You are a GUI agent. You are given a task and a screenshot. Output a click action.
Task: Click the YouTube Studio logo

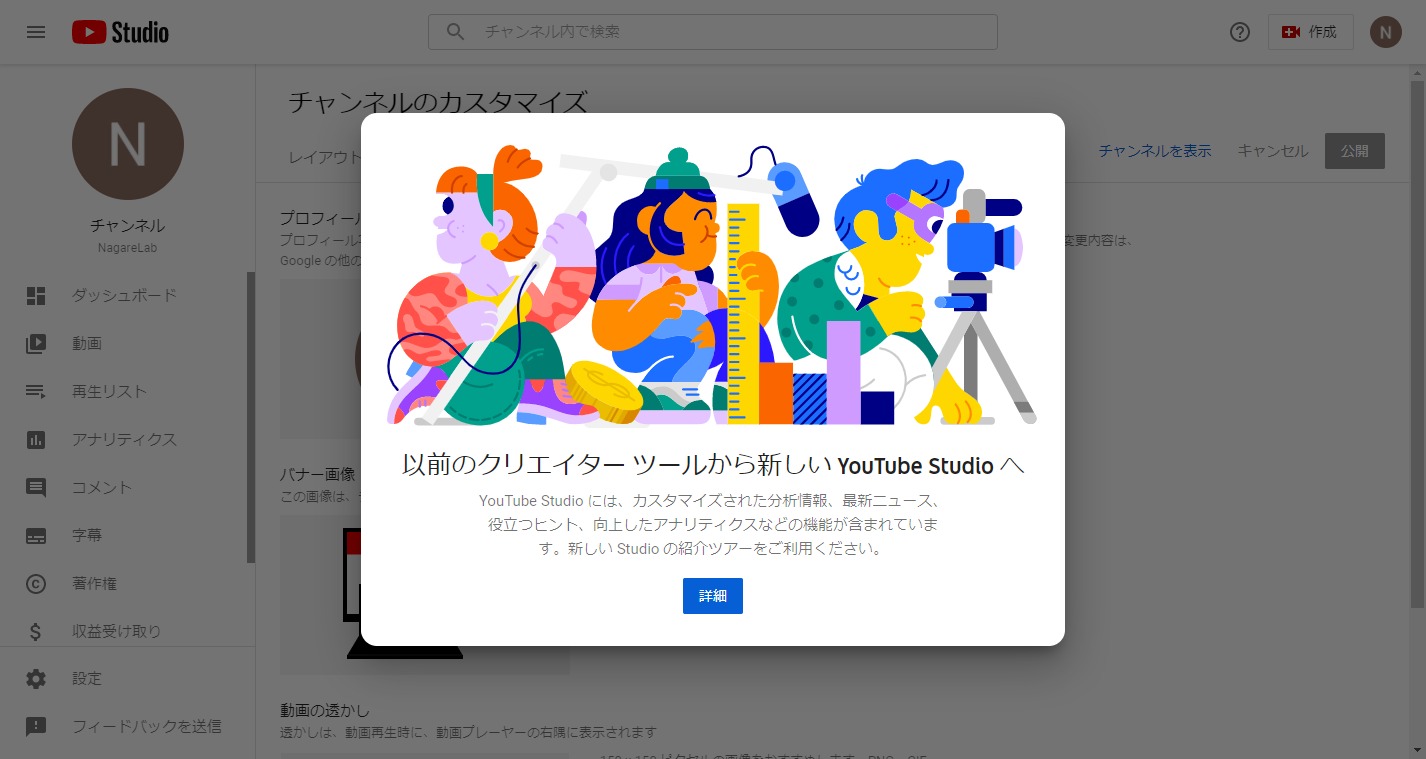120,32
